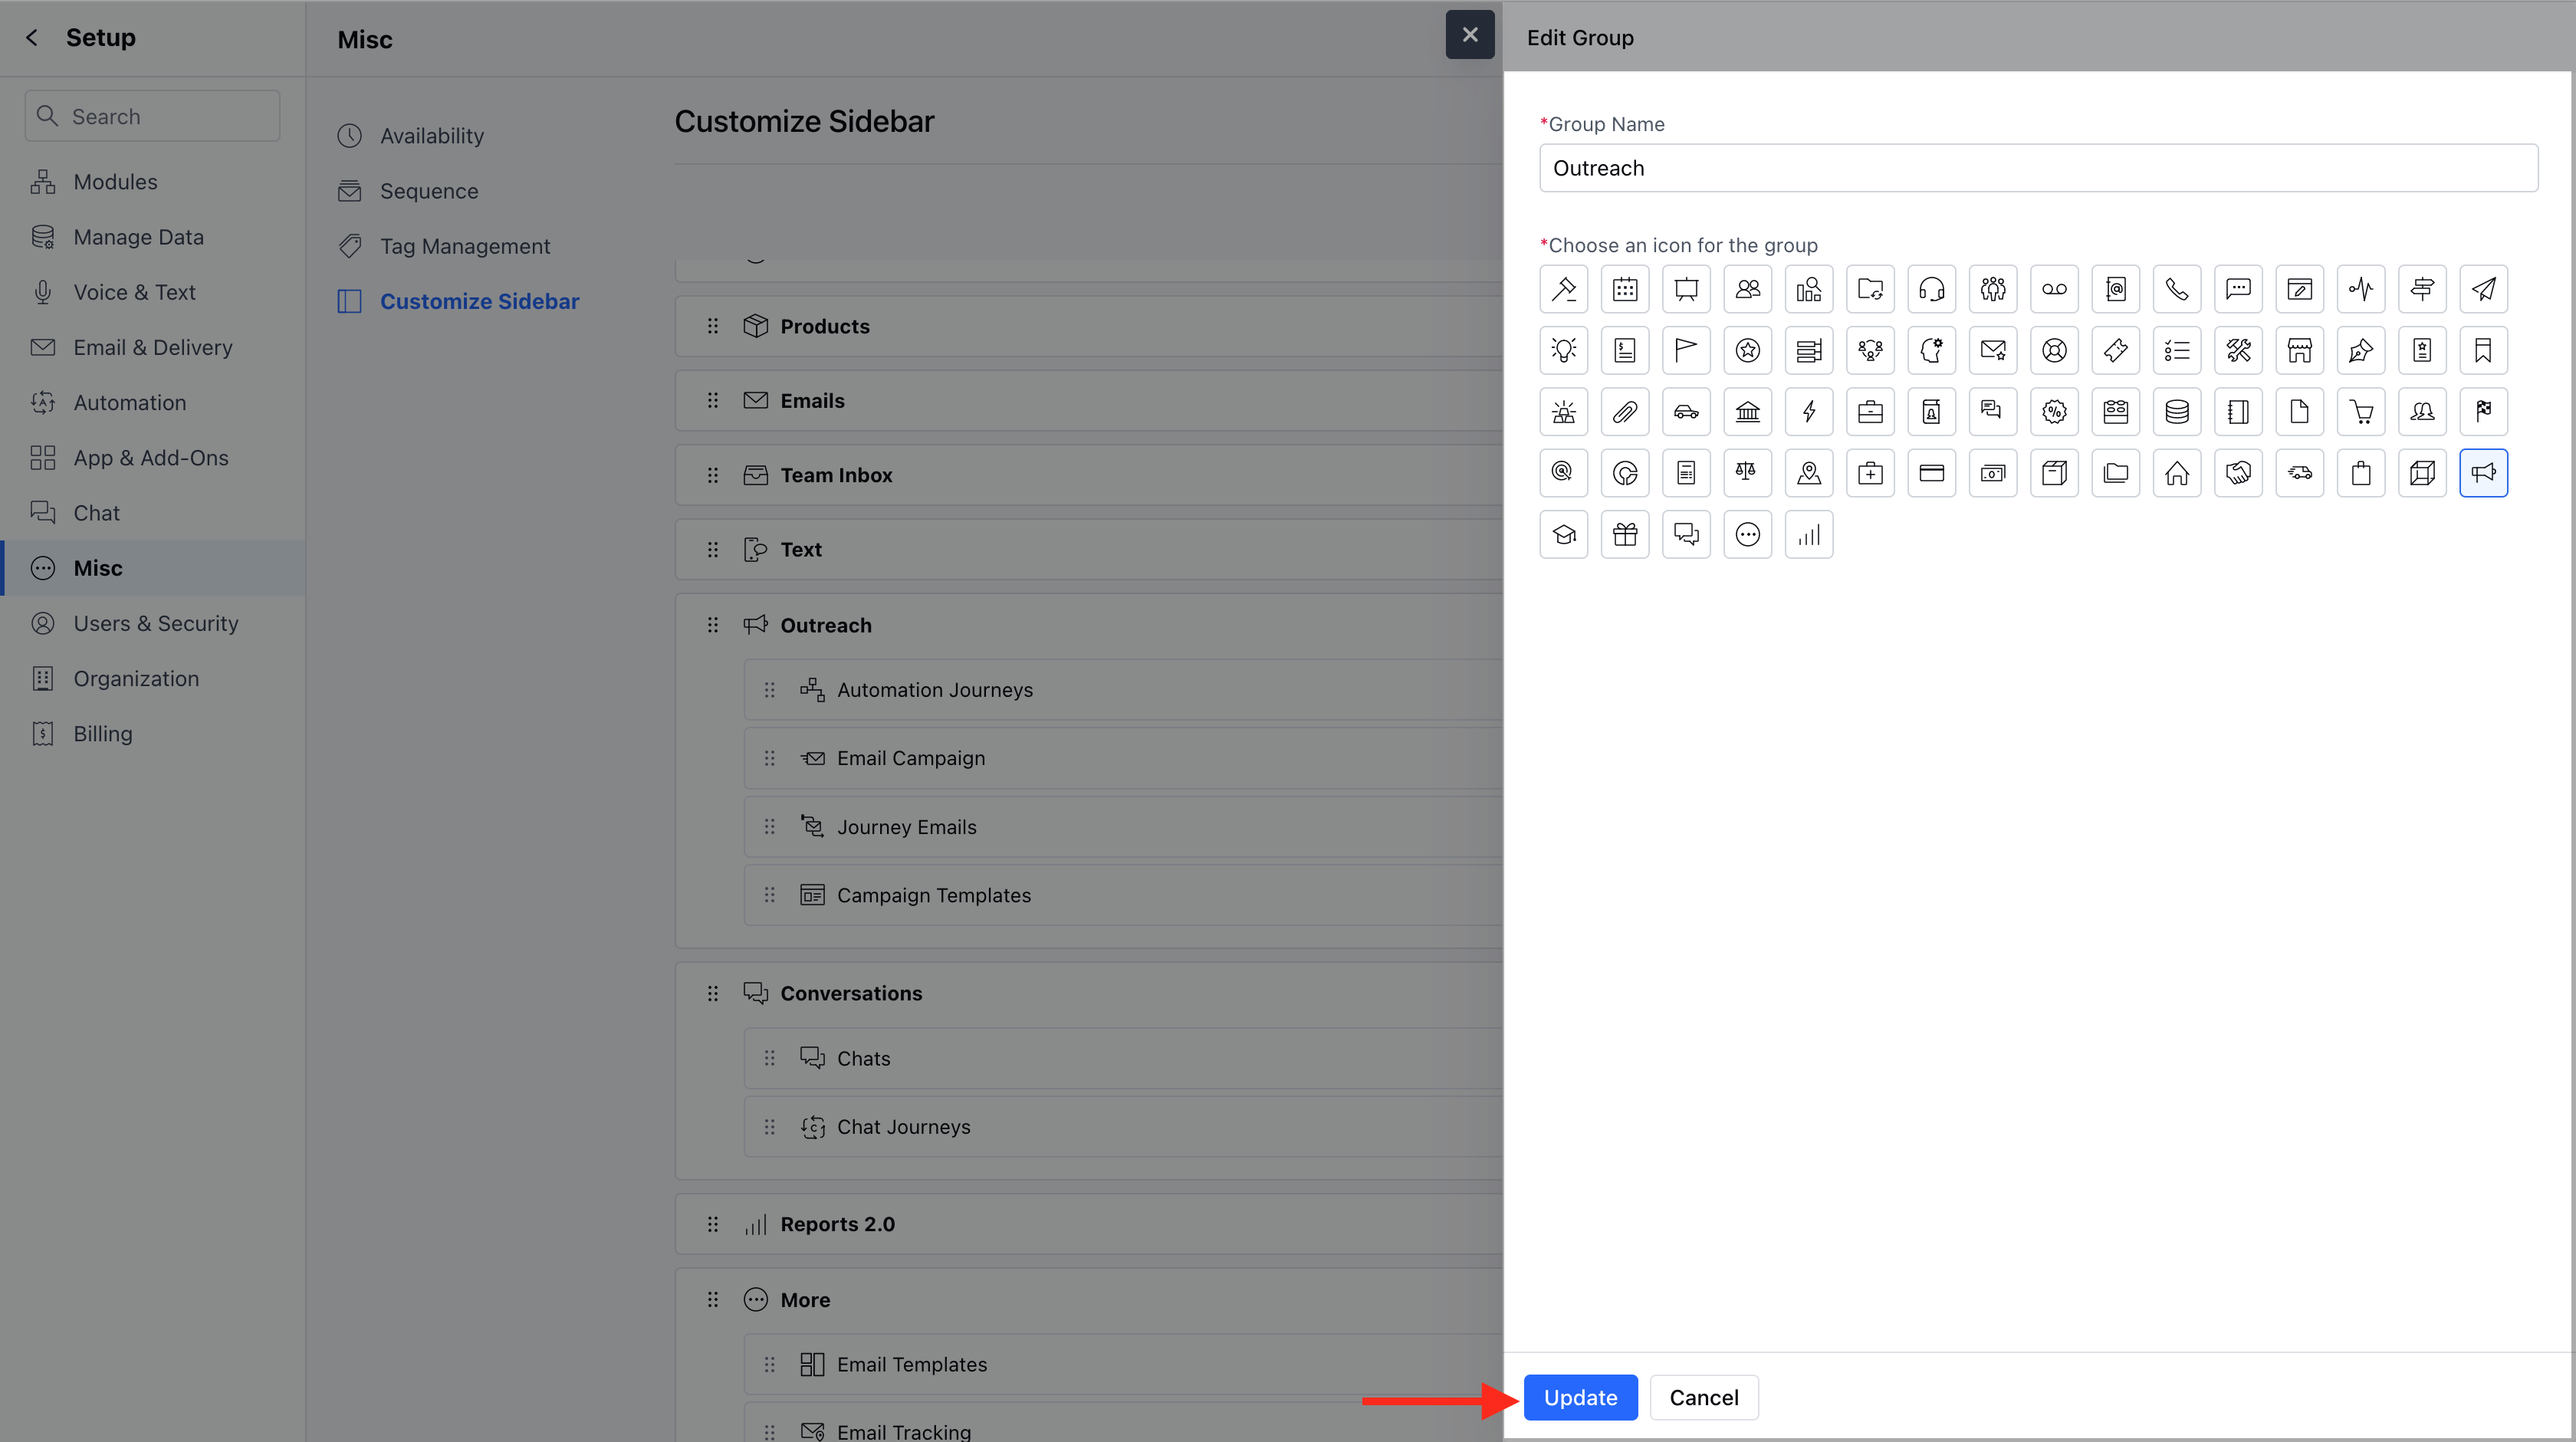Viewport: 2576px width, 1442px height.
Task: Open Users & Security settings
Action: click(155, 623)
